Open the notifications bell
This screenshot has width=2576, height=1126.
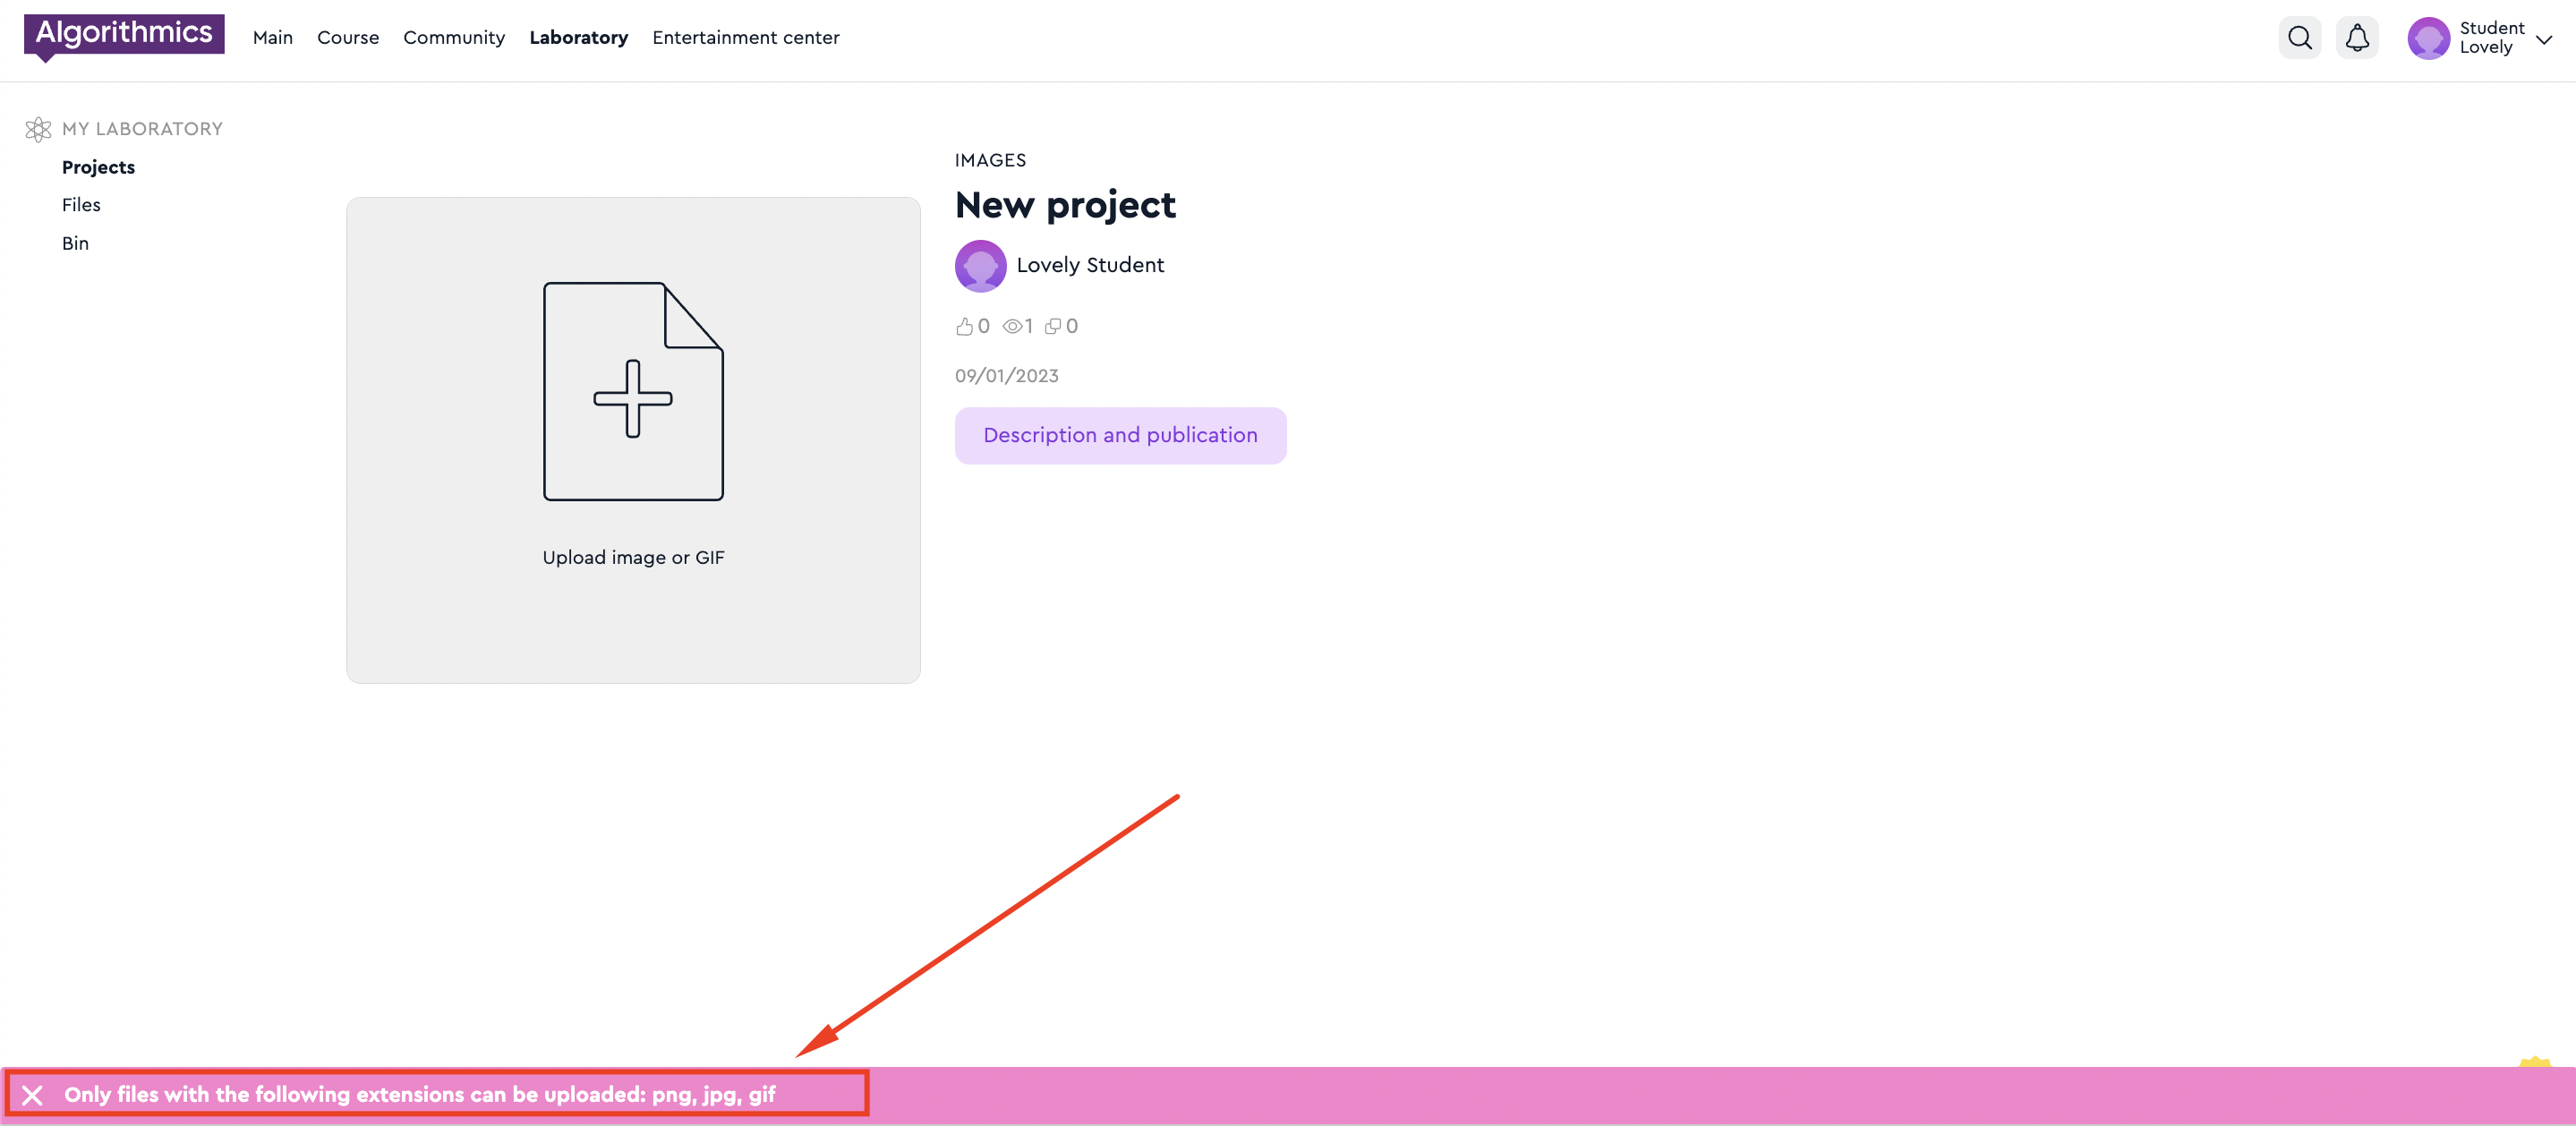(2356, 38)
